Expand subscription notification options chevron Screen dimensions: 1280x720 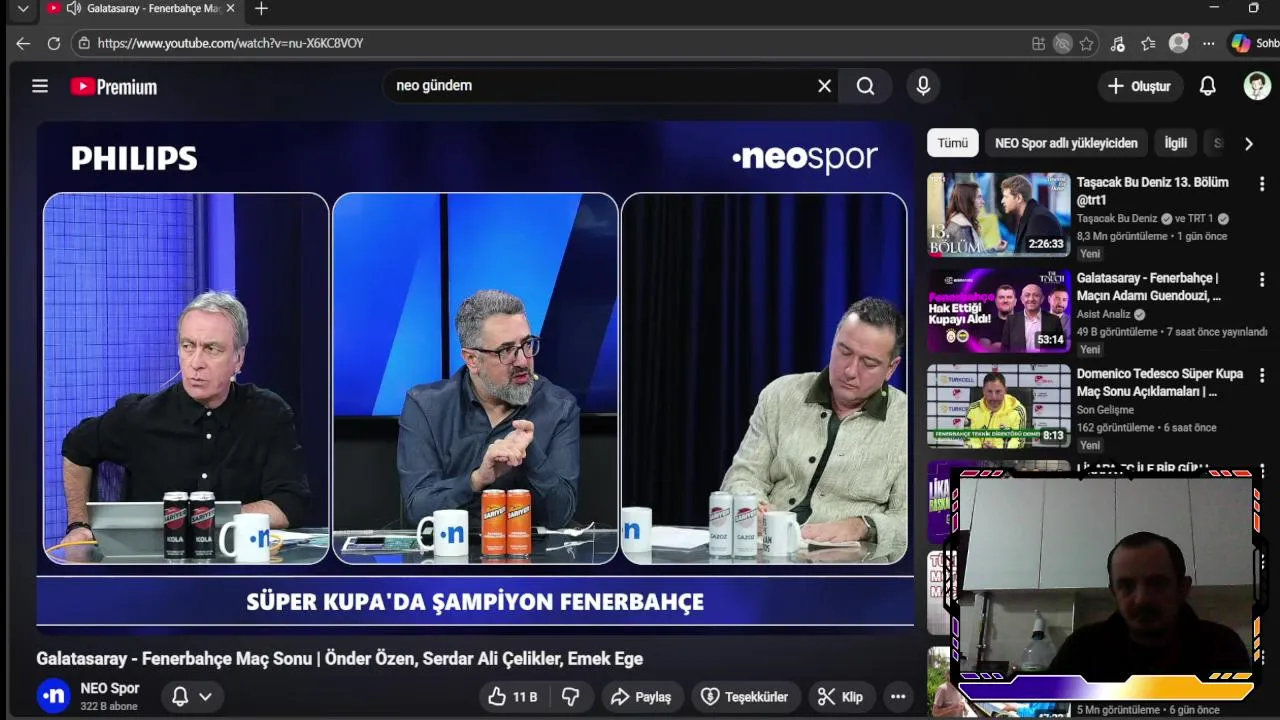(205, 696)
